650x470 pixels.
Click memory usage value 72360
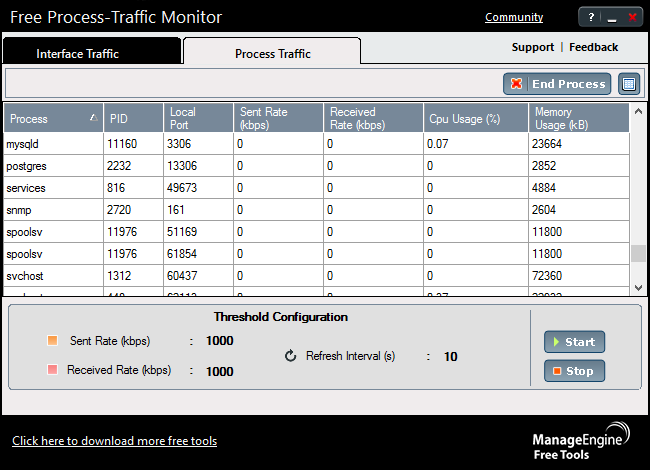pos(579,276)
